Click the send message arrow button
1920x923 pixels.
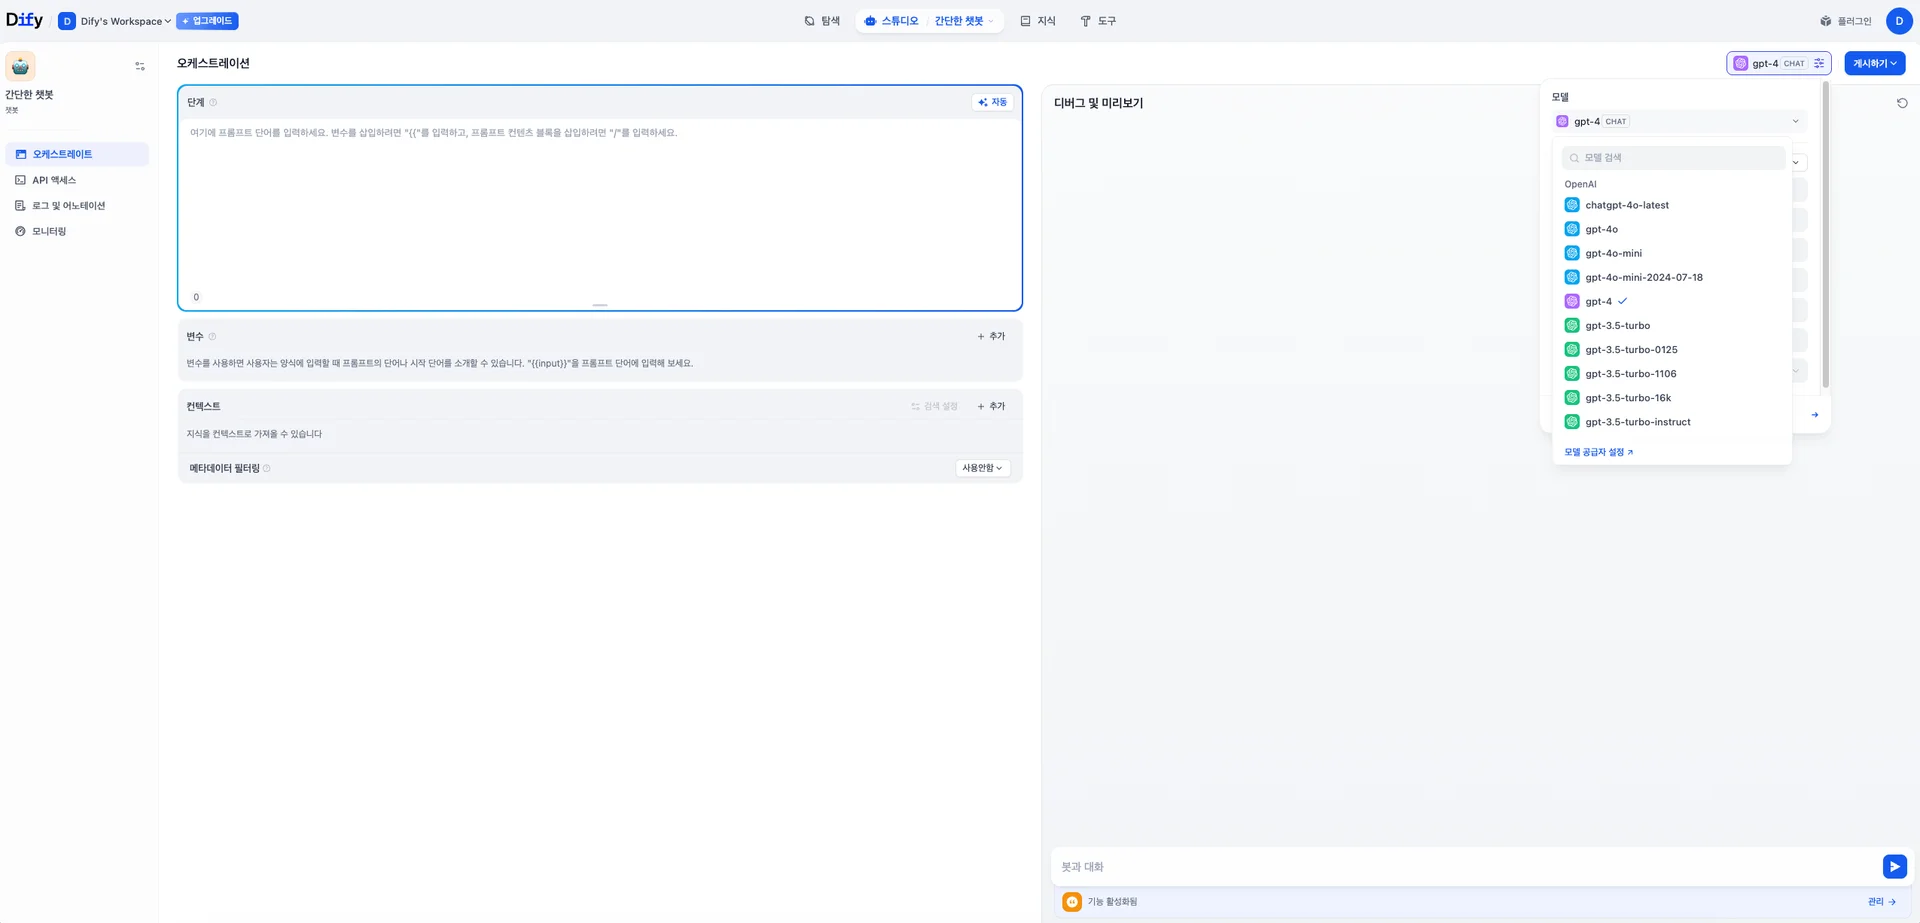pyautogui.click(x=1894, y=866)
